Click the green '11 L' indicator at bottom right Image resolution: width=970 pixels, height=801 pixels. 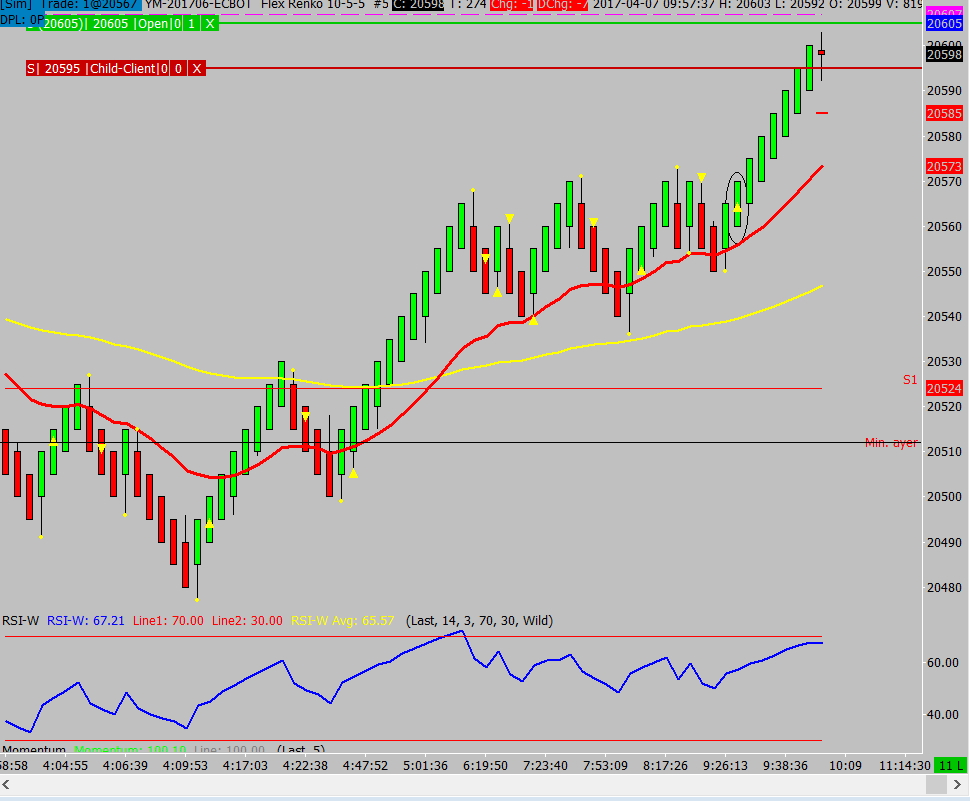pyautogui.click(x=951, y=766)
